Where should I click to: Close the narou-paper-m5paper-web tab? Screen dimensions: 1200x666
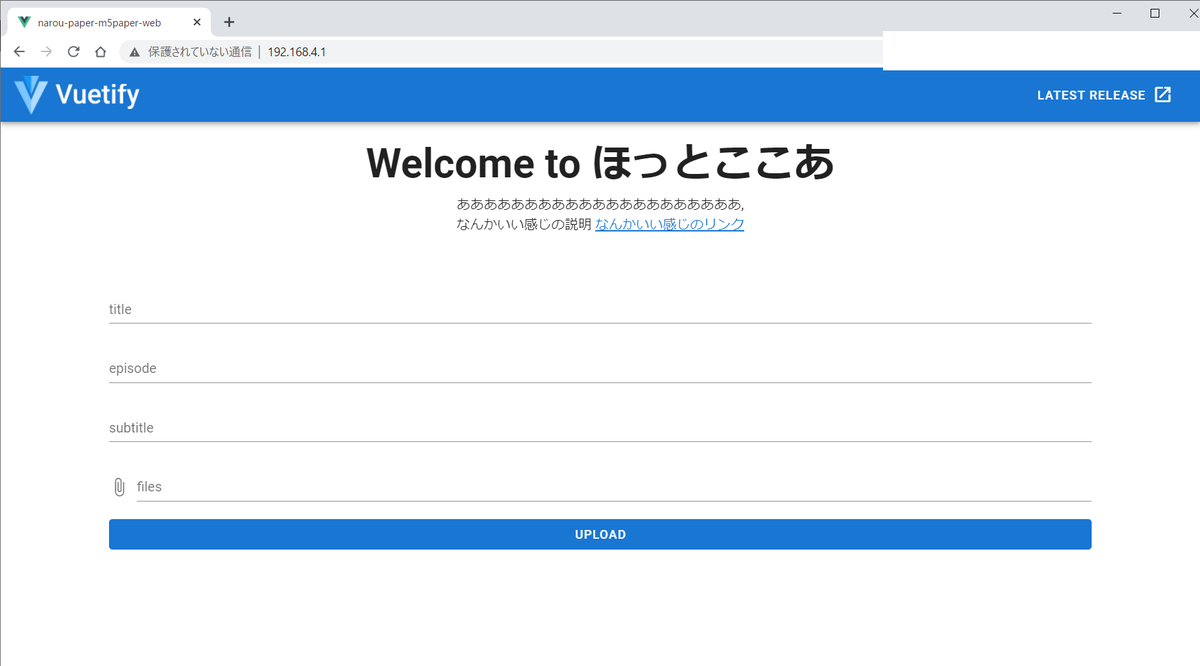click(196, 22)
